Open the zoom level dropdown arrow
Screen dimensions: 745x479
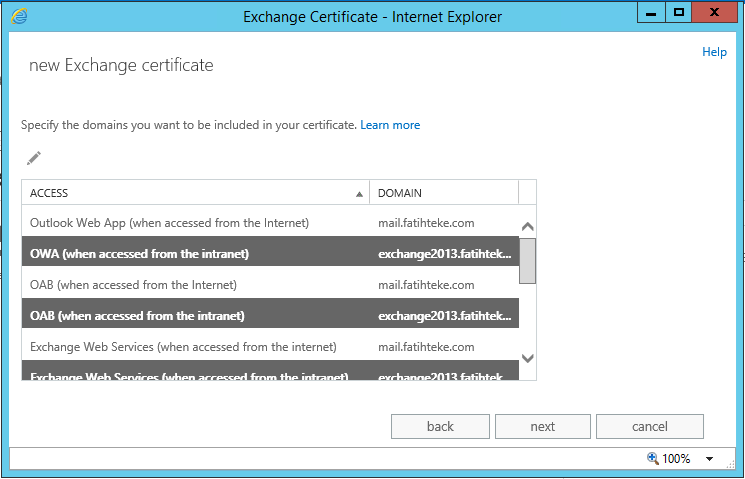(x=709, y=459)
